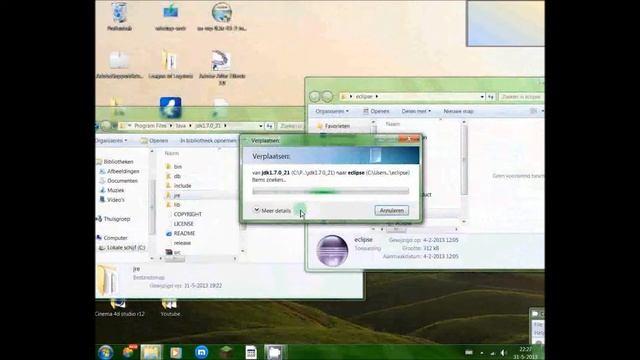Launch Minecraft from the taskbar
Viewport: 640px width, 360px height.
[226, 352]
